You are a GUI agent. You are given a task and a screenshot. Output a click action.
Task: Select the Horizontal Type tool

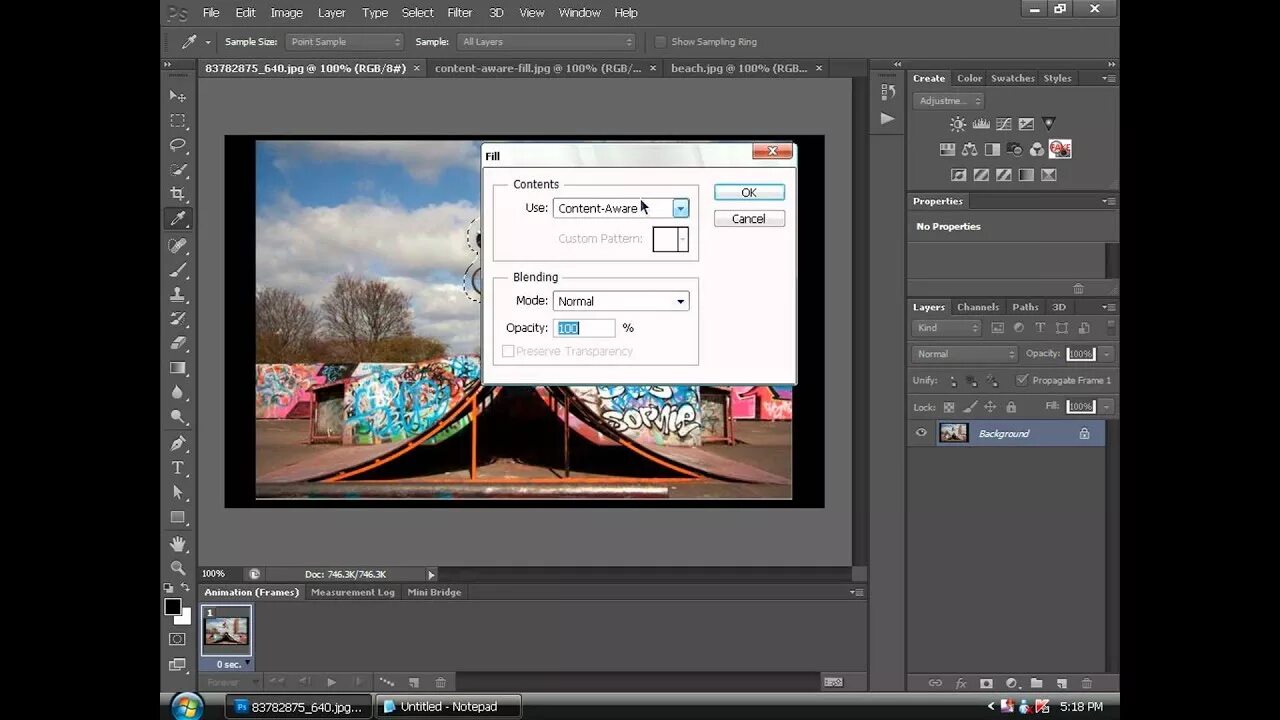coord(178,468)
